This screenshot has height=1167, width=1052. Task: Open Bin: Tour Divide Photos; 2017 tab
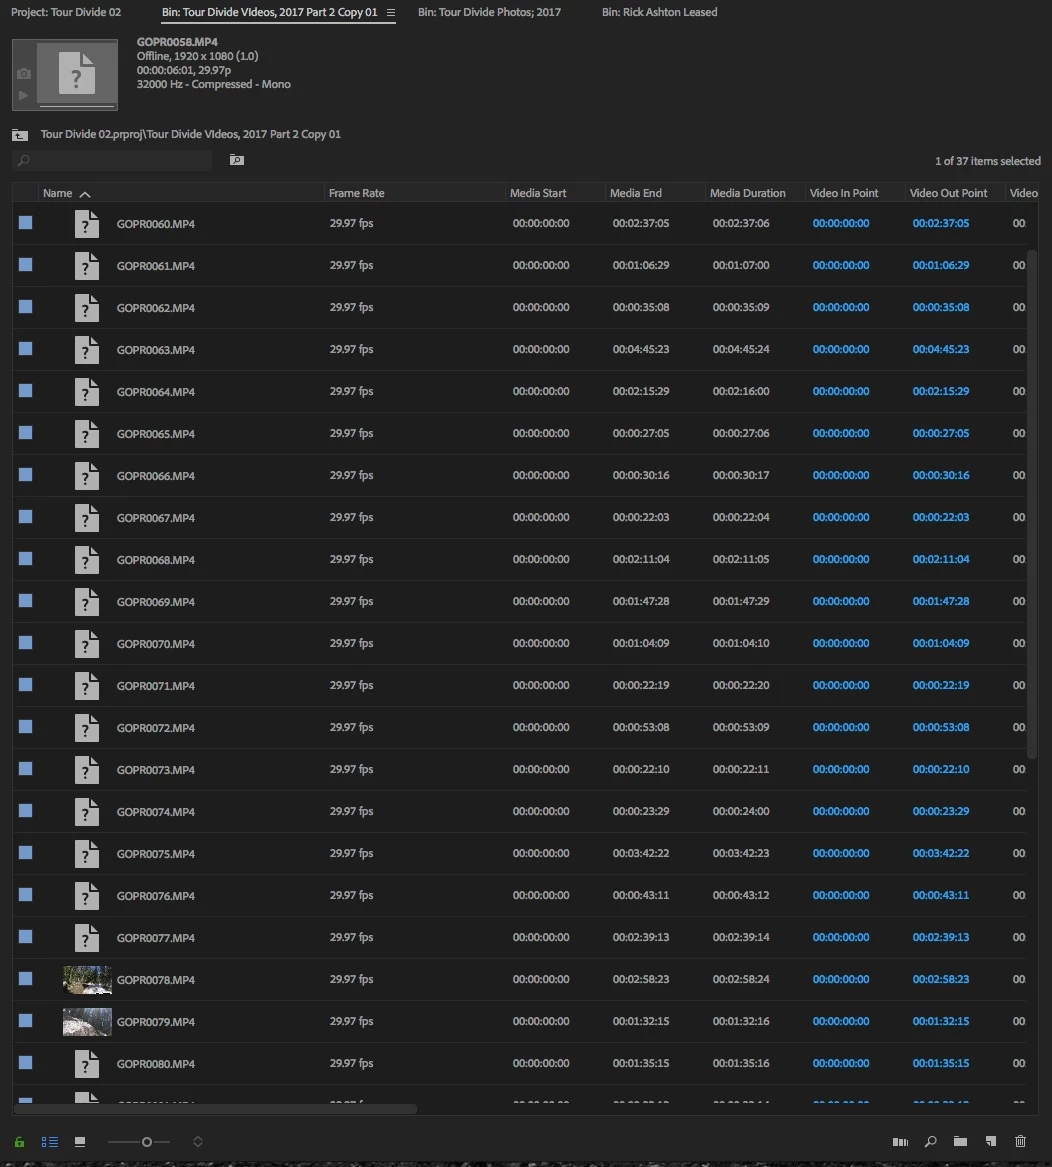(489, 13)
